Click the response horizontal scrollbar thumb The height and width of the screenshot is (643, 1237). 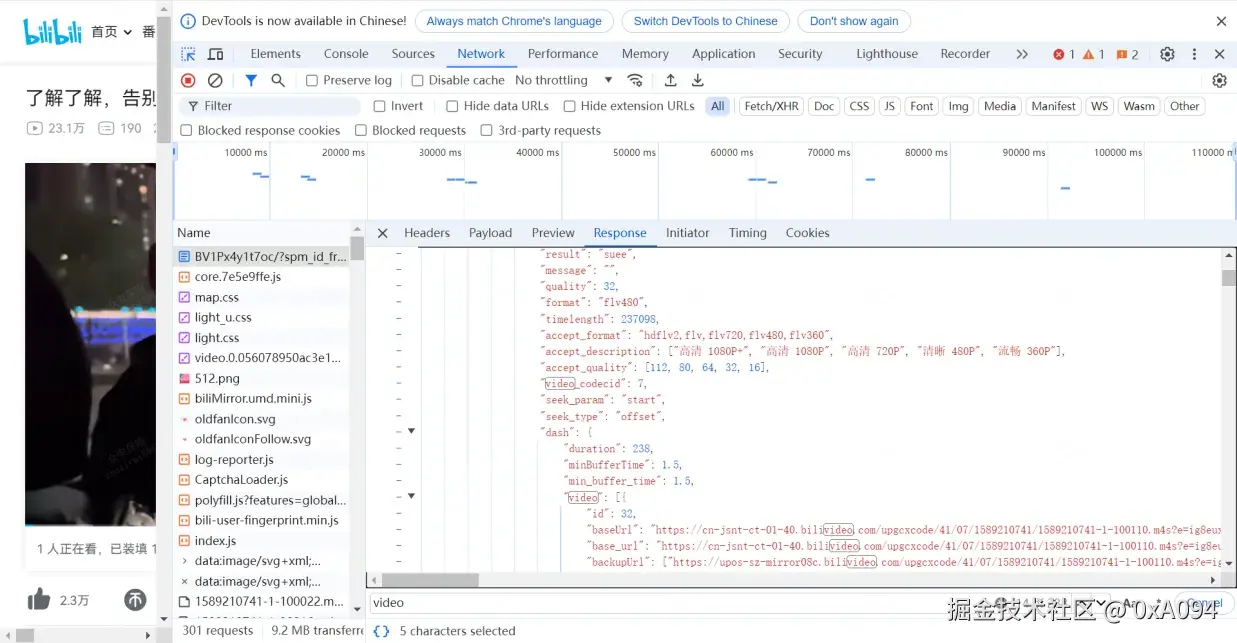pos(431,580)
